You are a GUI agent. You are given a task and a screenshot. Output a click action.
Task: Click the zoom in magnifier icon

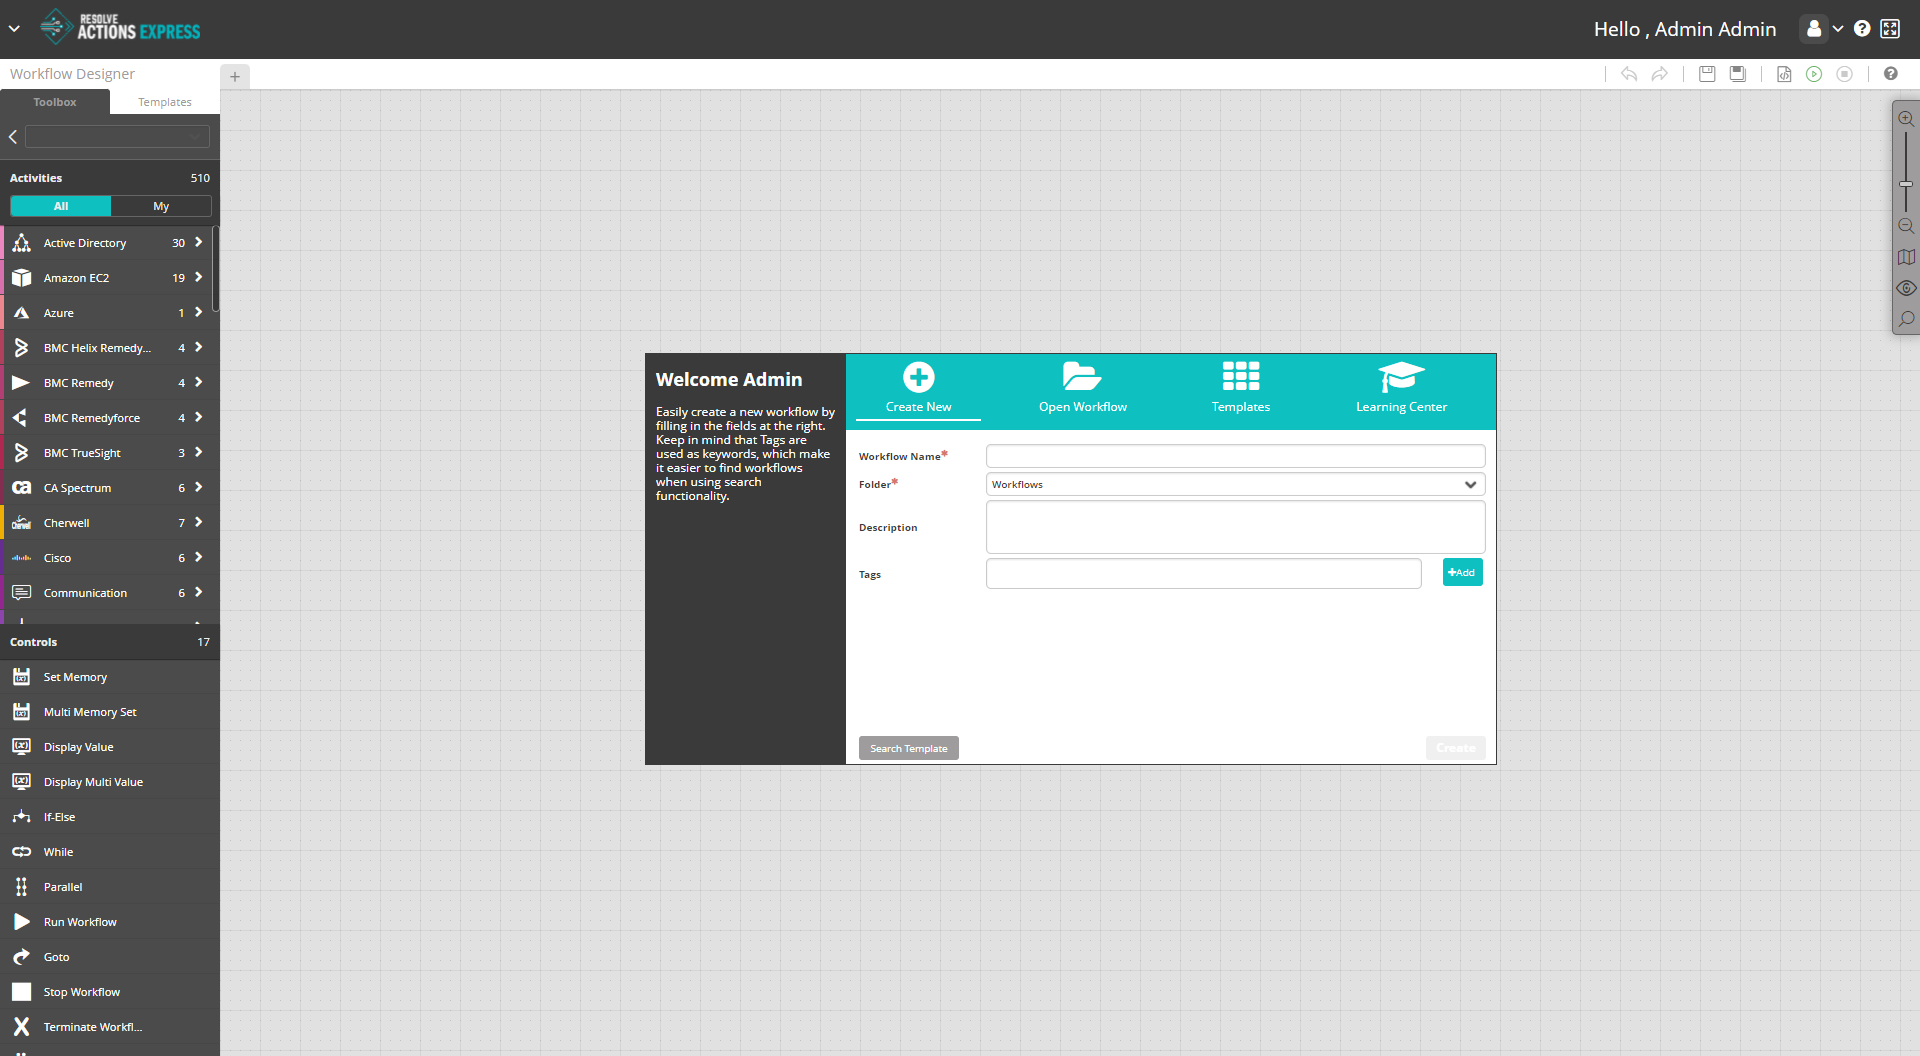1906,119
